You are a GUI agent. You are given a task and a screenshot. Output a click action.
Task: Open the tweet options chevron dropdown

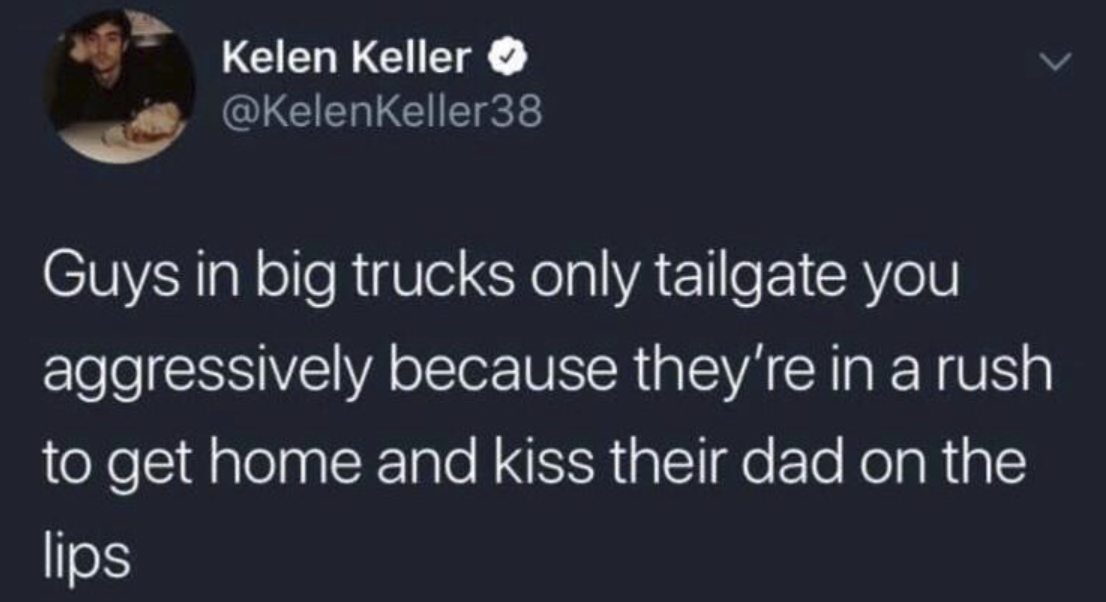(1050, 64)
